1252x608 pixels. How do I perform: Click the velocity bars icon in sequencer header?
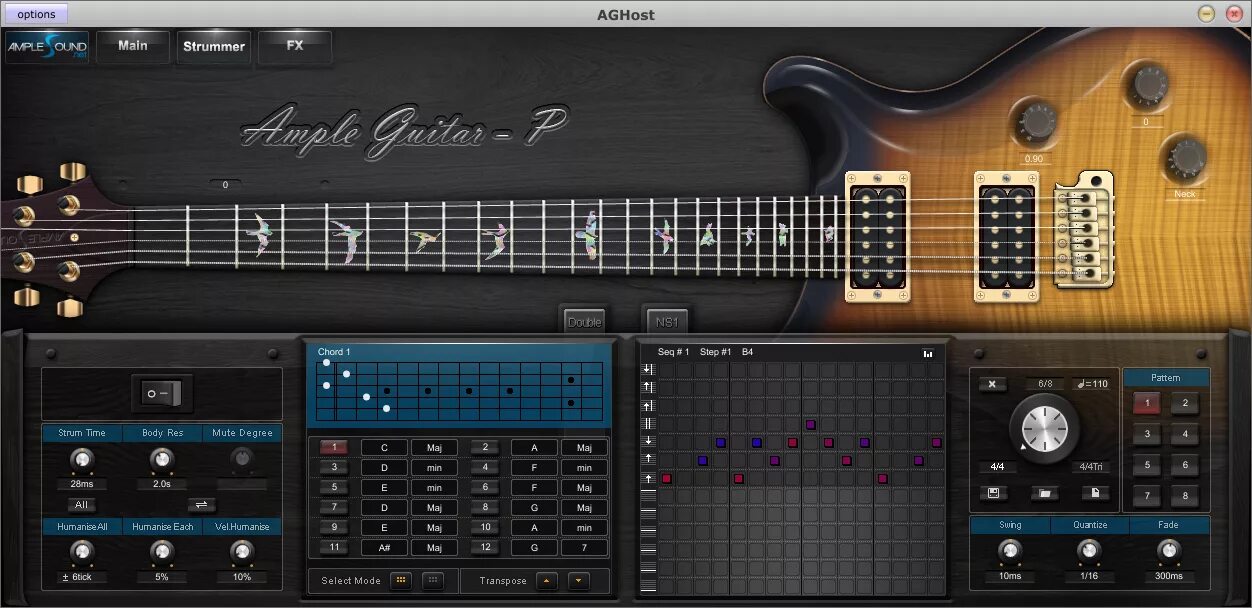click(927, 353)
